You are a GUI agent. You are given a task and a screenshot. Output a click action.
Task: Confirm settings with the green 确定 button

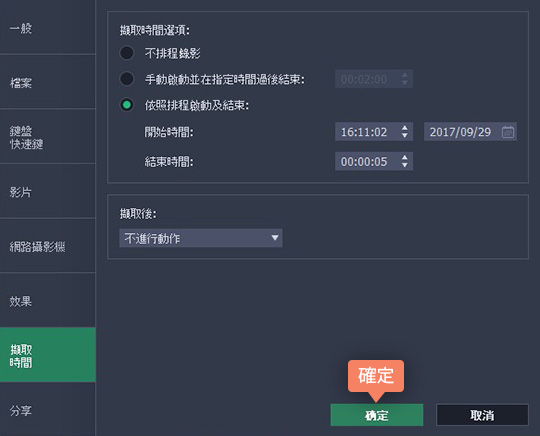pos(377,415)
